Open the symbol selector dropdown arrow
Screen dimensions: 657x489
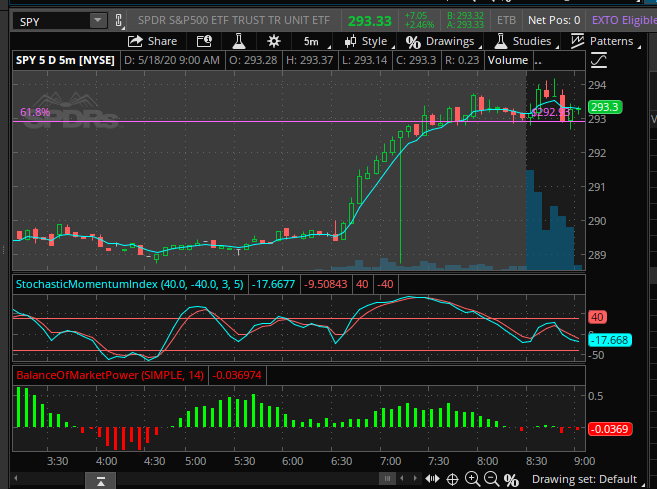click(x=98, y=21)
